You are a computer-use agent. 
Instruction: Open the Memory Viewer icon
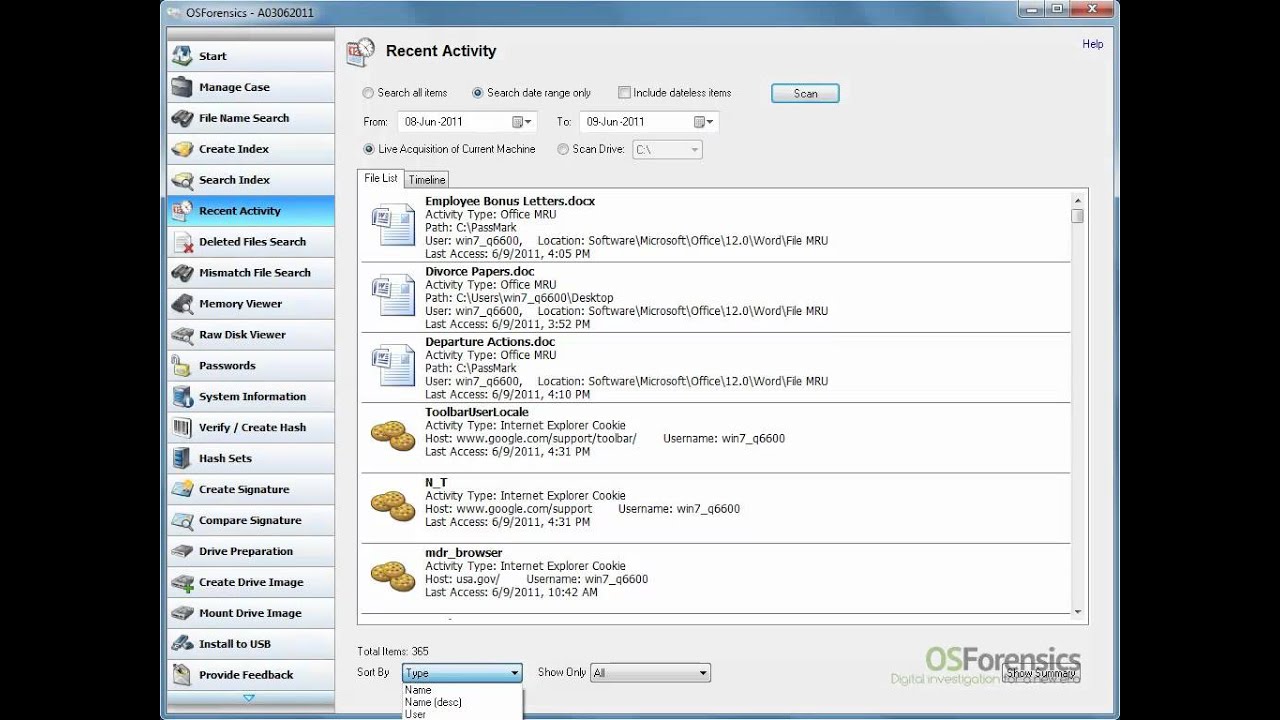click(182, 304)
